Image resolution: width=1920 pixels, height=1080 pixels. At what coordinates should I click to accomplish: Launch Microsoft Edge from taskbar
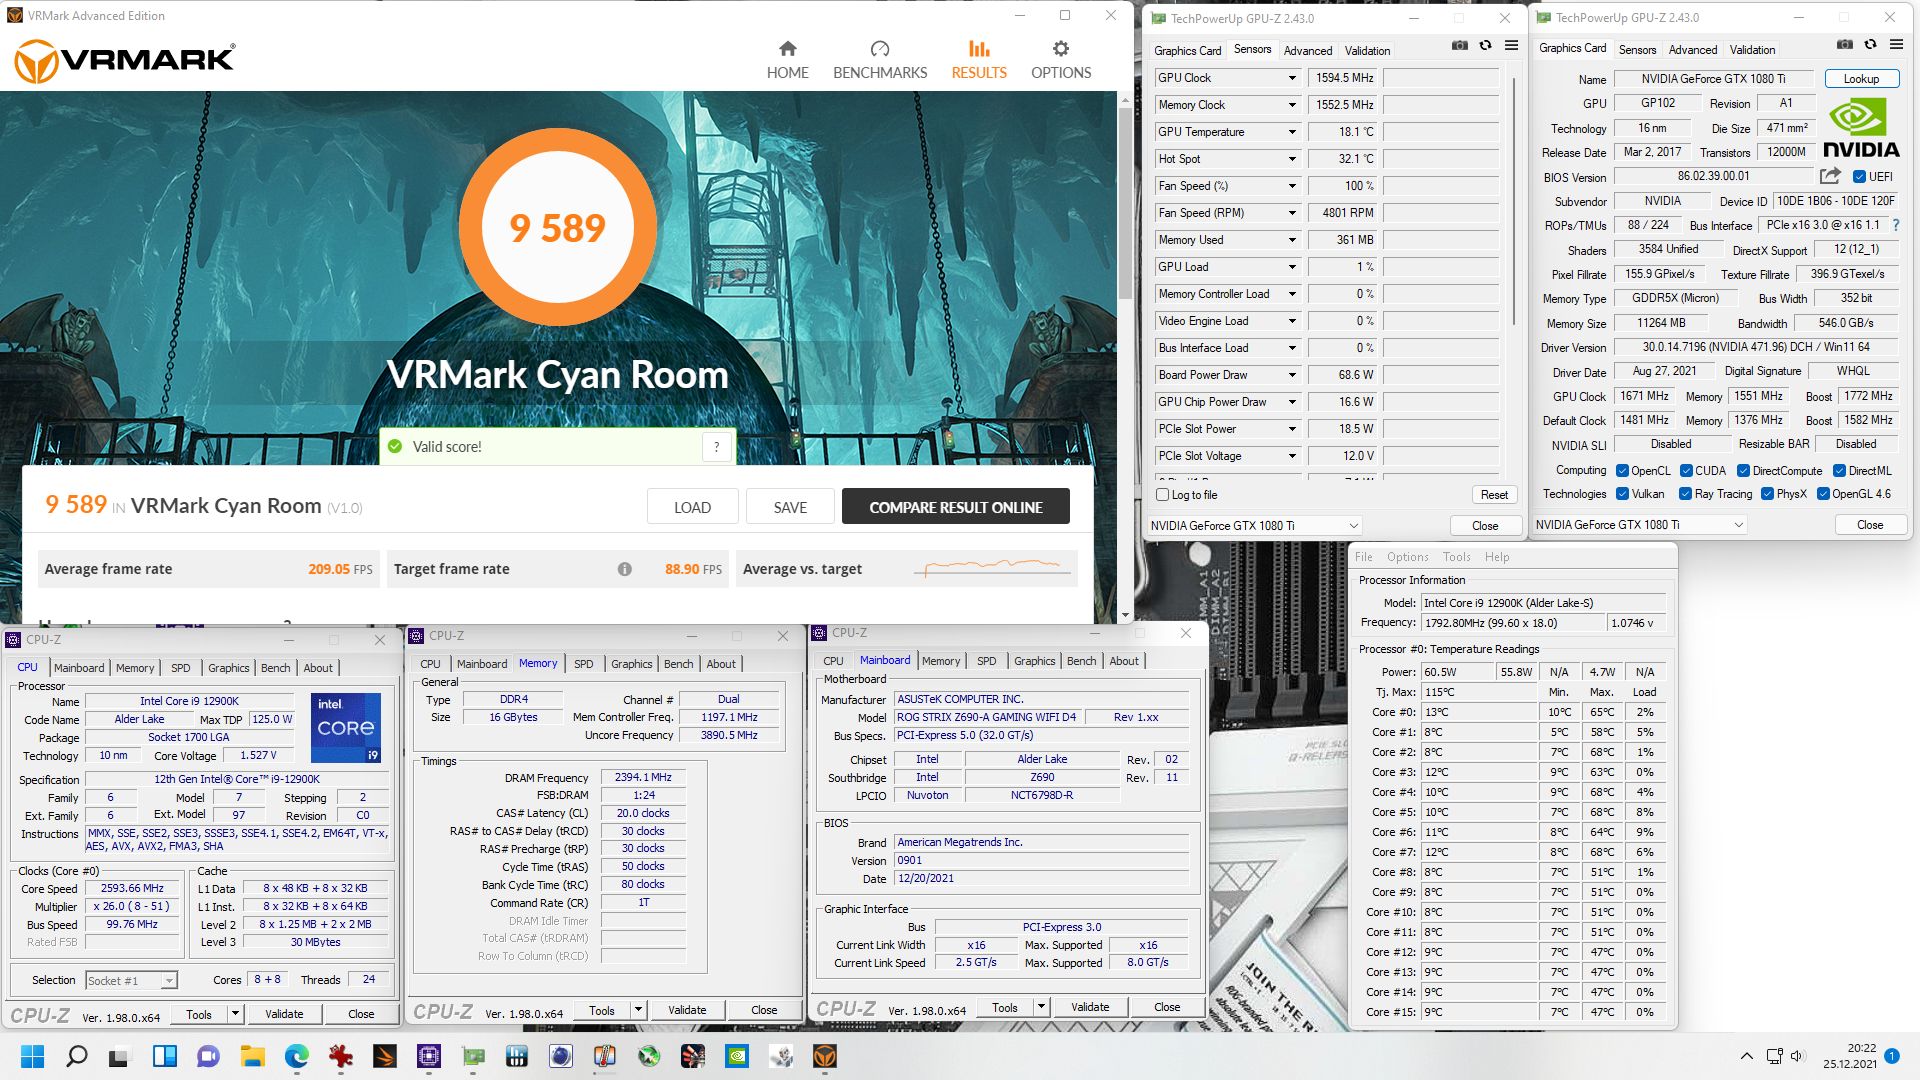(297, 1056)
